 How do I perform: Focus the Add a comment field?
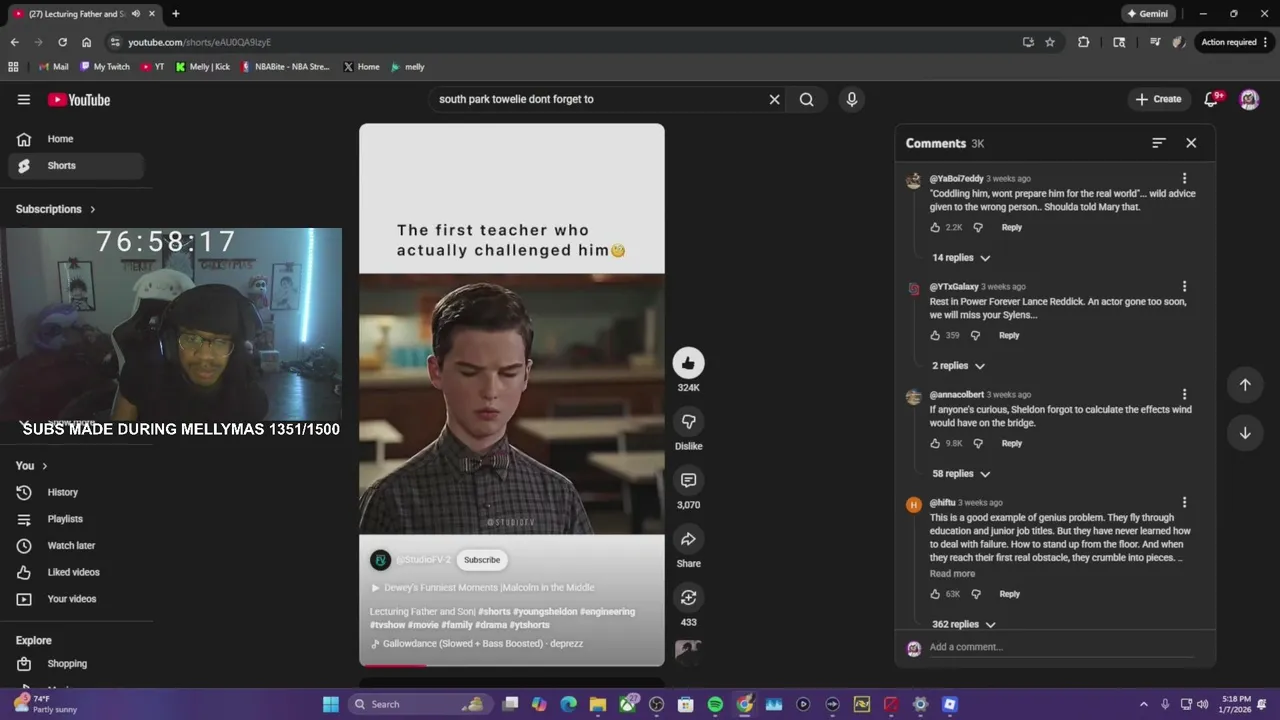[1060, 647]
